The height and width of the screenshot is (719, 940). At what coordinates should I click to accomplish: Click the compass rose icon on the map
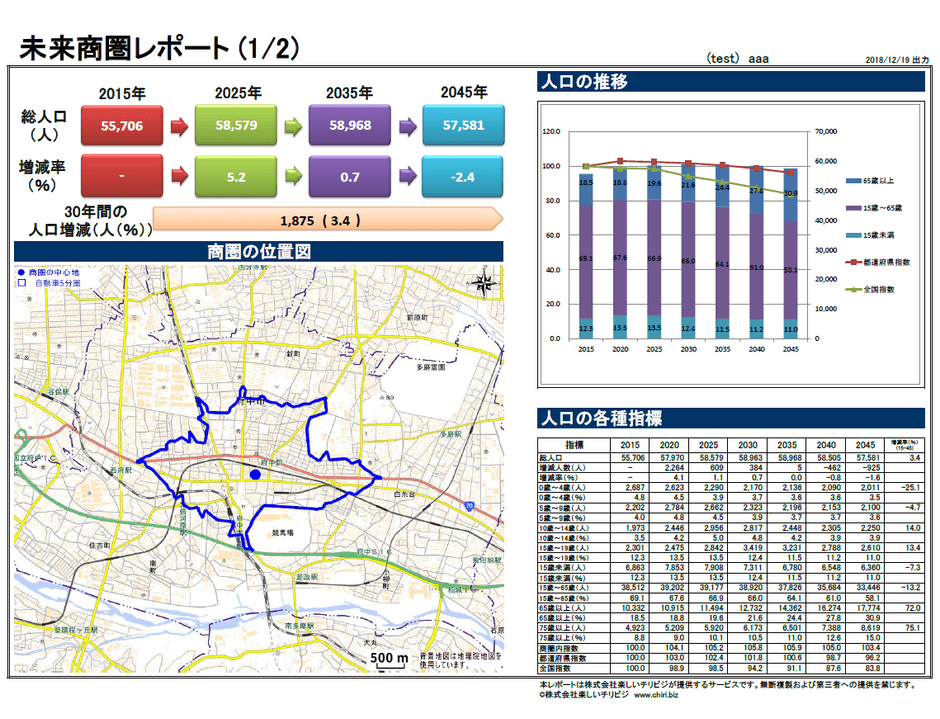coord(486,283)
